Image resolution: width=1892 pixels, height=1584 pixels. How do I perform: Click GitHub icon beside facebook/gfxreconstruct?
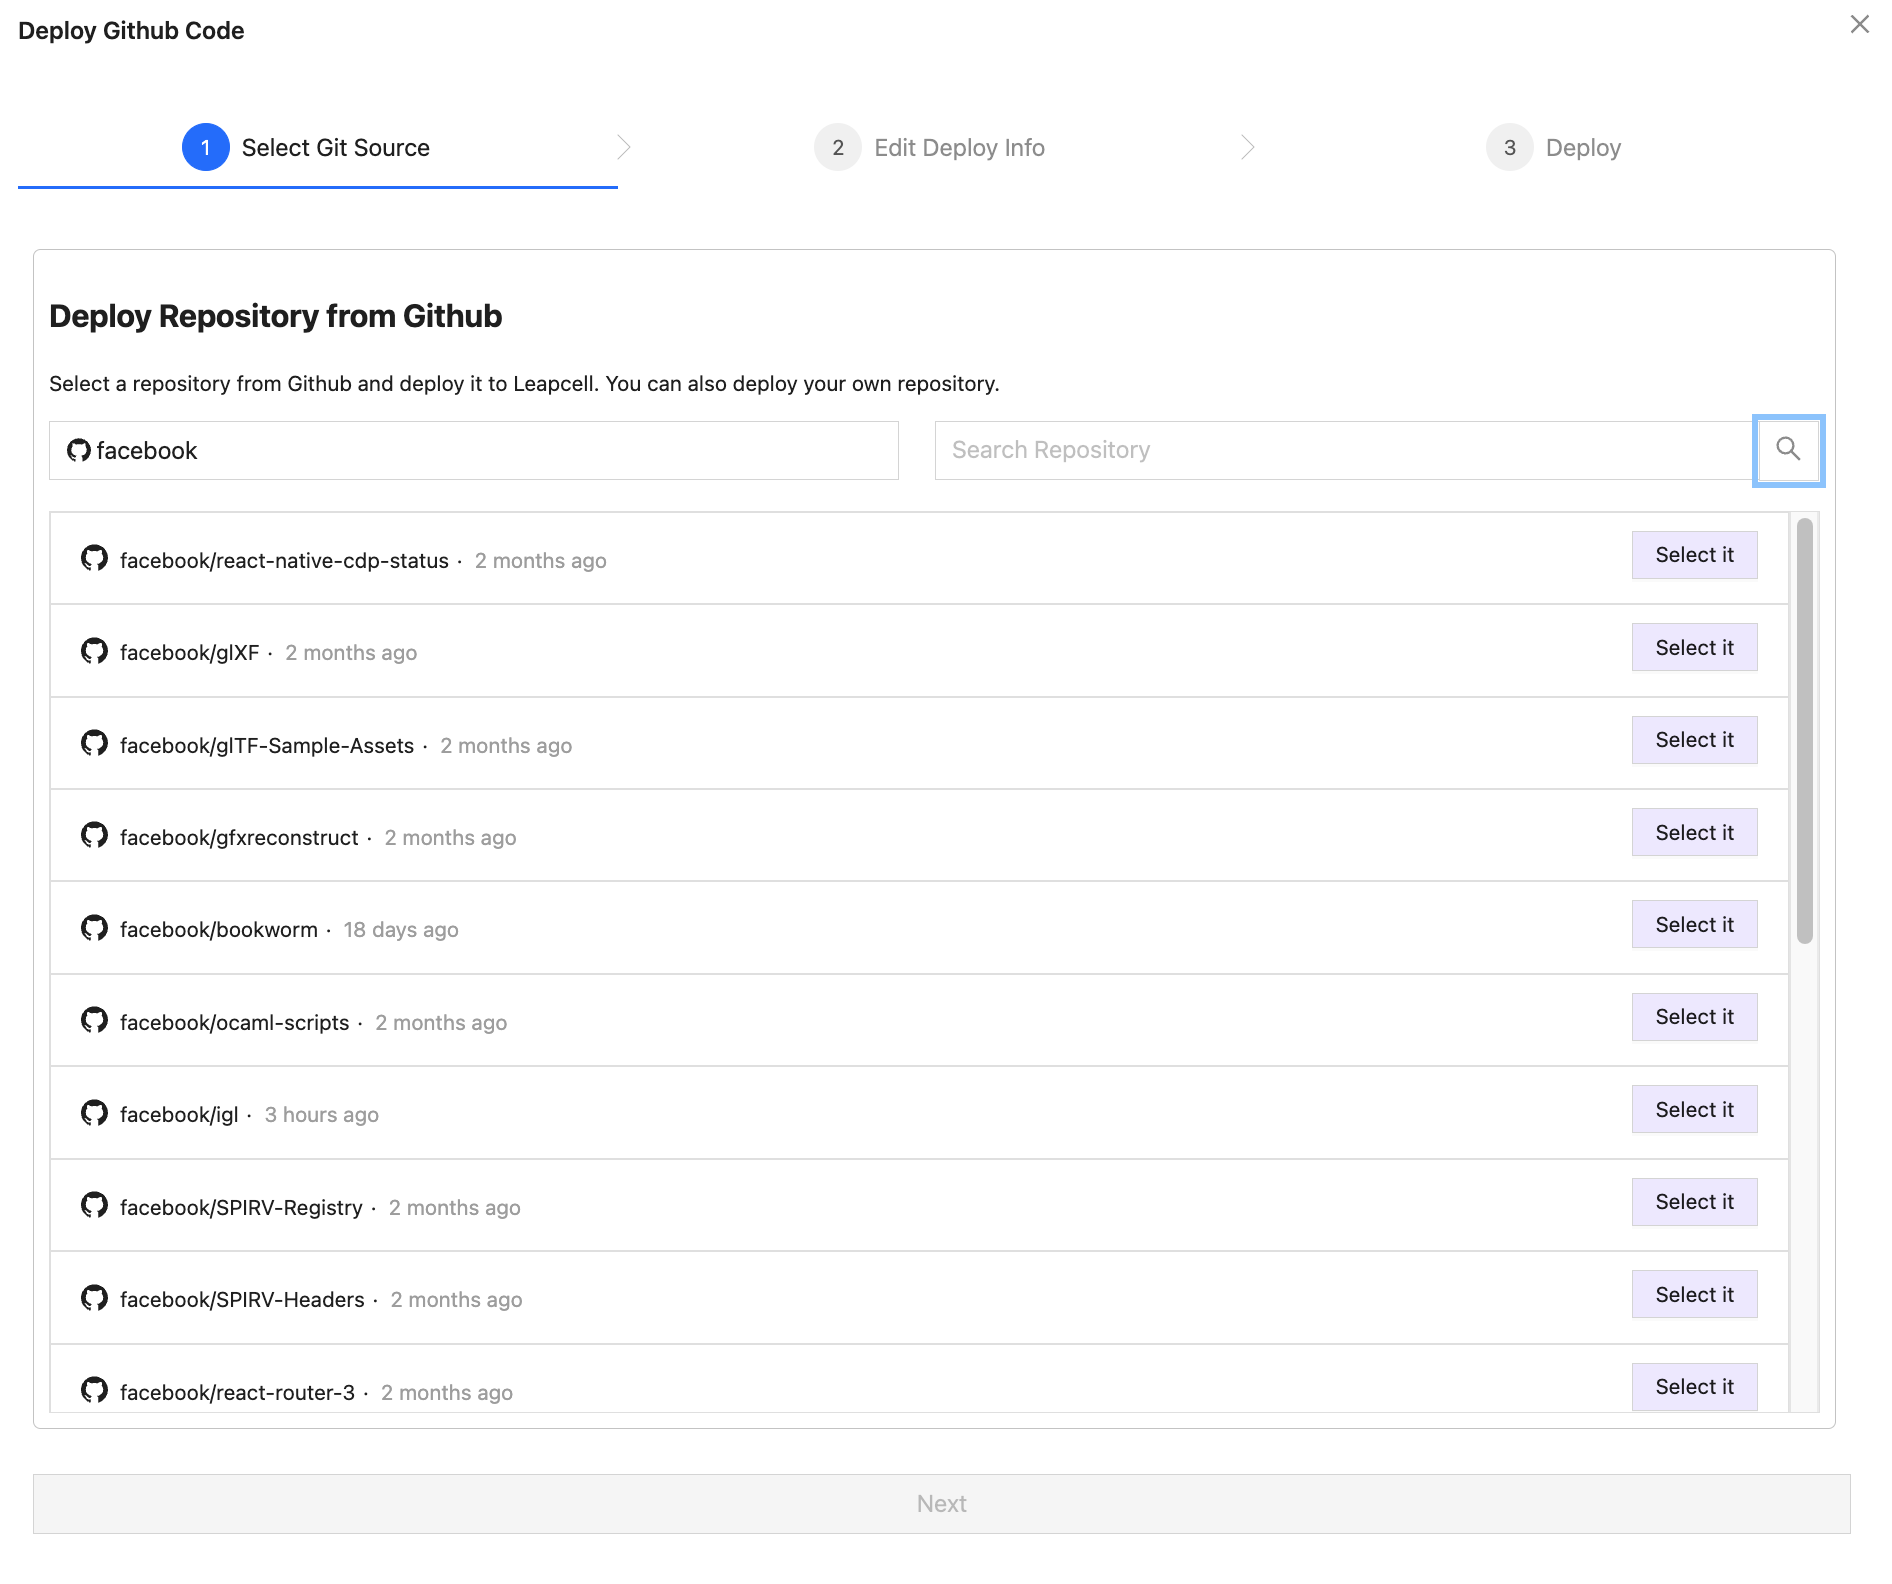tap(94, 835)
